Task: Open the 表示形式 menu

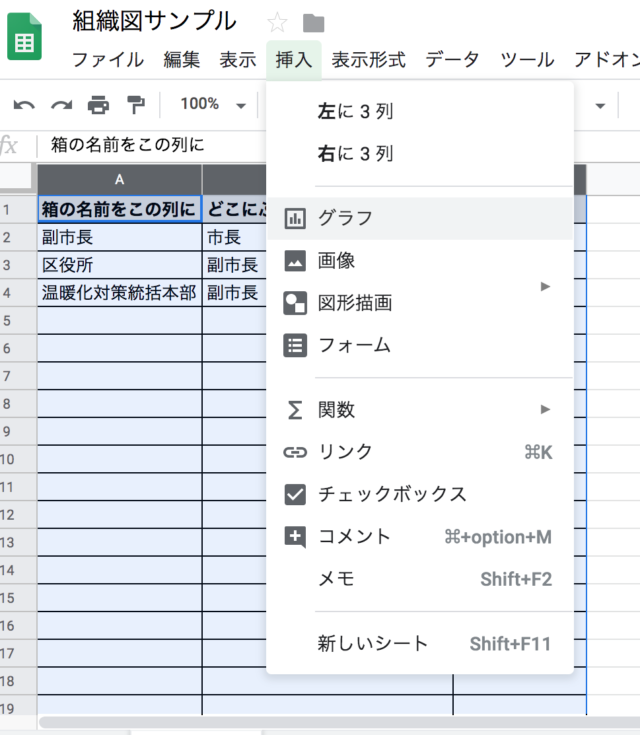Action: (369, 60)
